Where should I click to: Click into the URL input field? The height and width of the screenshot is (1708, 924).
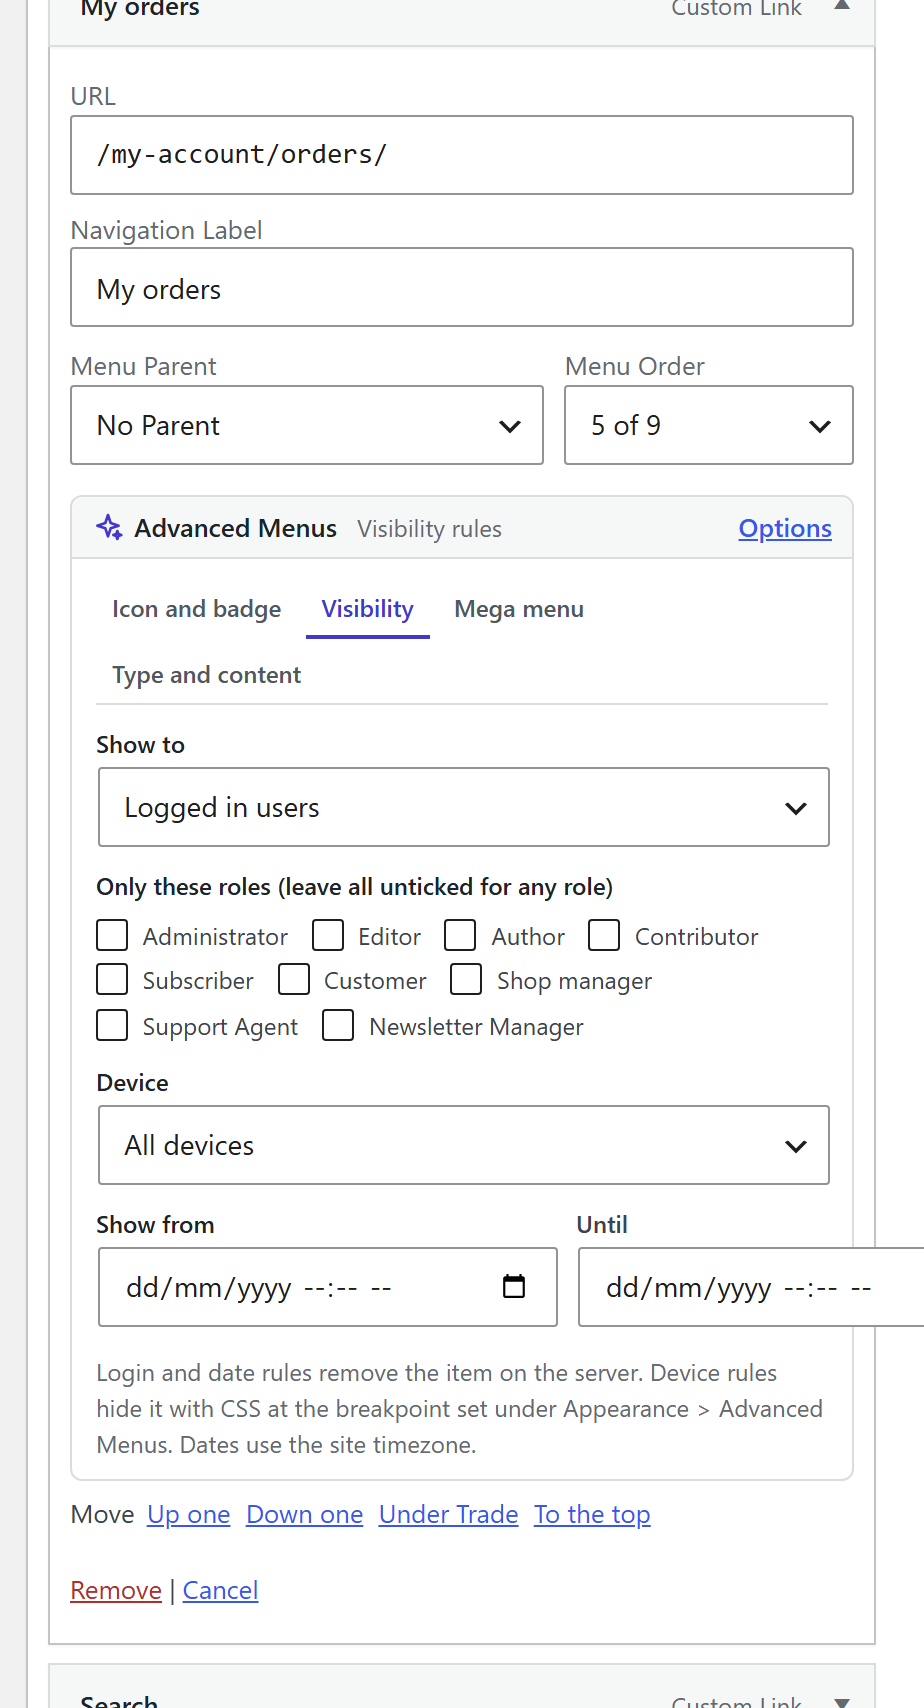(x=462, y=155)
